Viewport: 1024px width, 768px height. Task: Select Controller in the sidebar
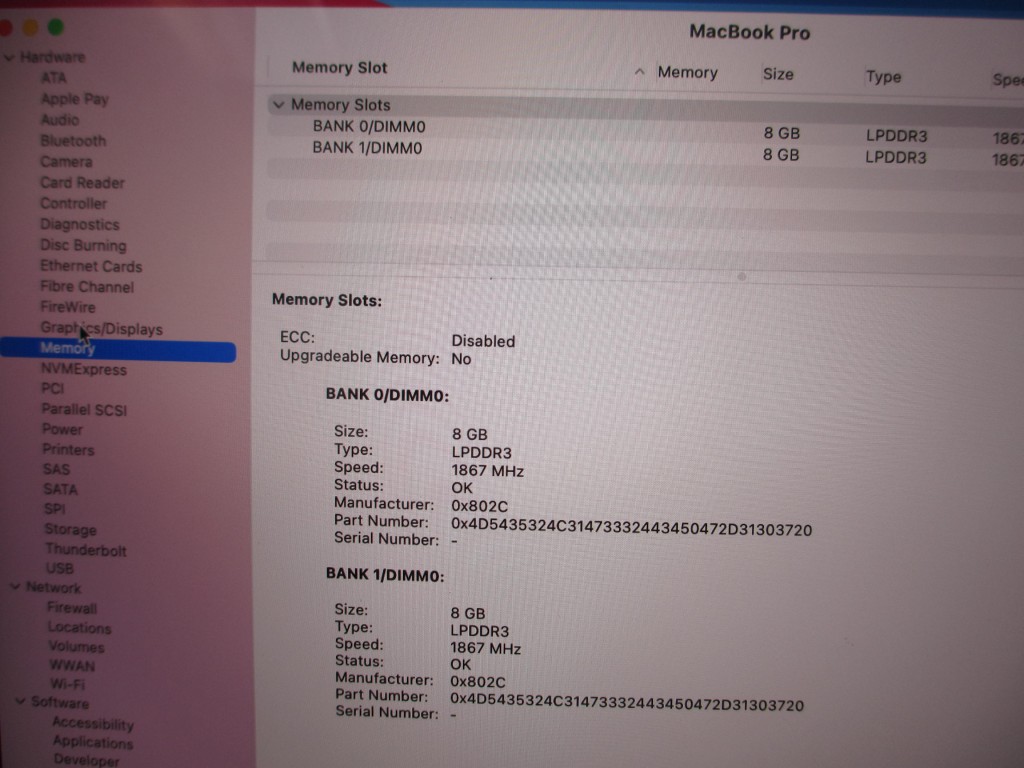74,204
